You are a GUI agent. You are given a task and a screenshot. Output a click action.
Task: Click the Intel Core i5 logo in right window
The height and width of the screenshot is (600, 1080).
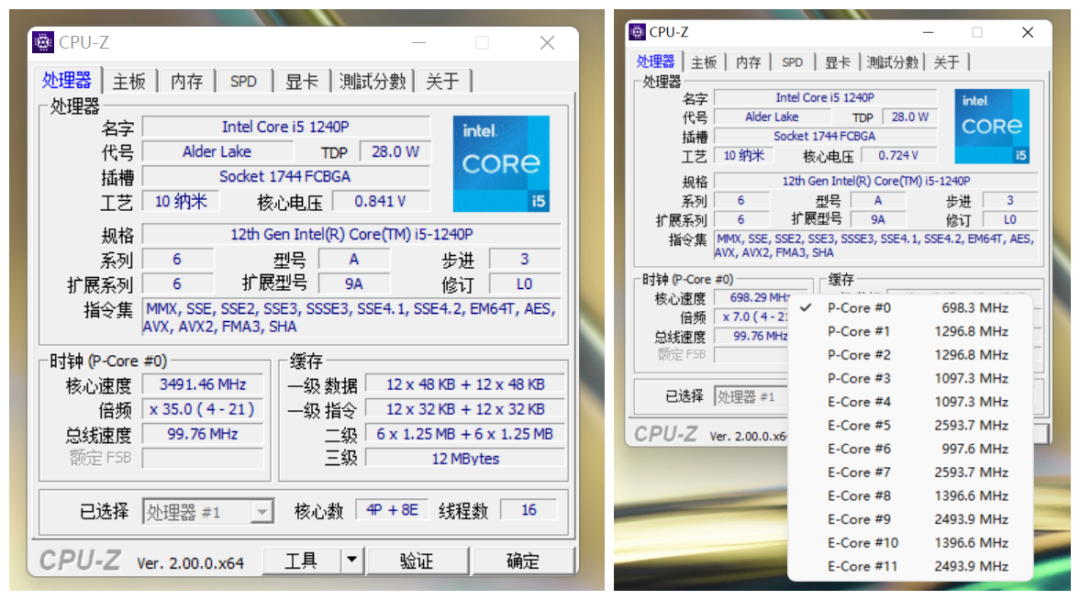tap(992, 126)
